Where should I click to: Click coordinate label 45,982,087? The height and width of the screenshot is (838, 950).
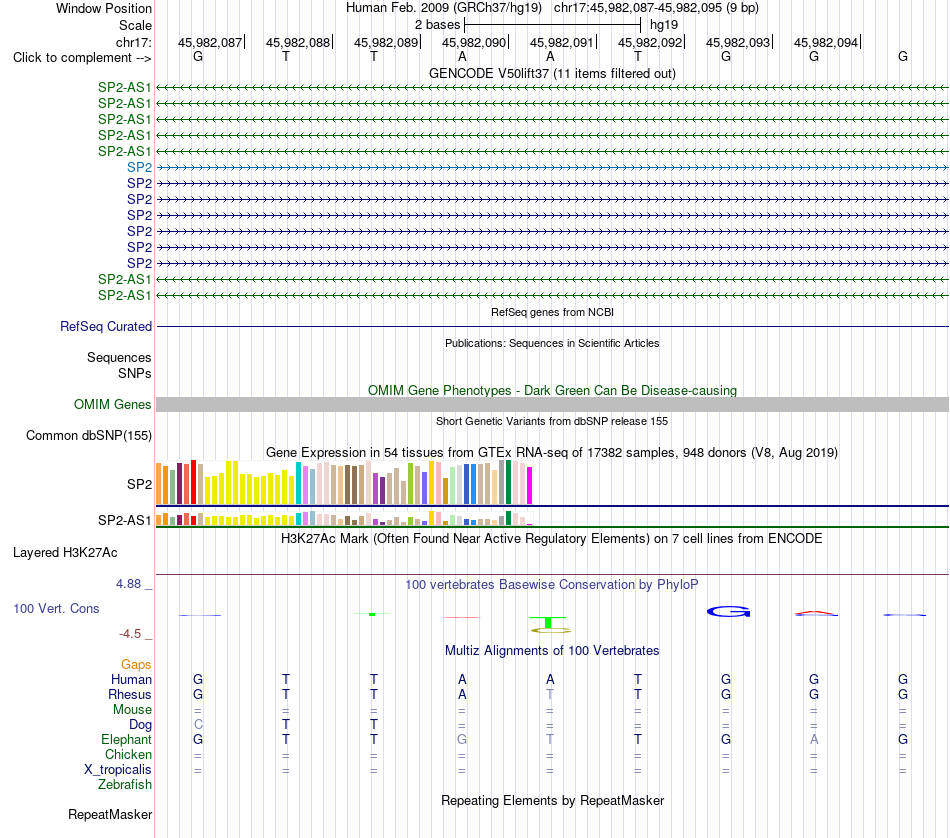coord(210,42)
